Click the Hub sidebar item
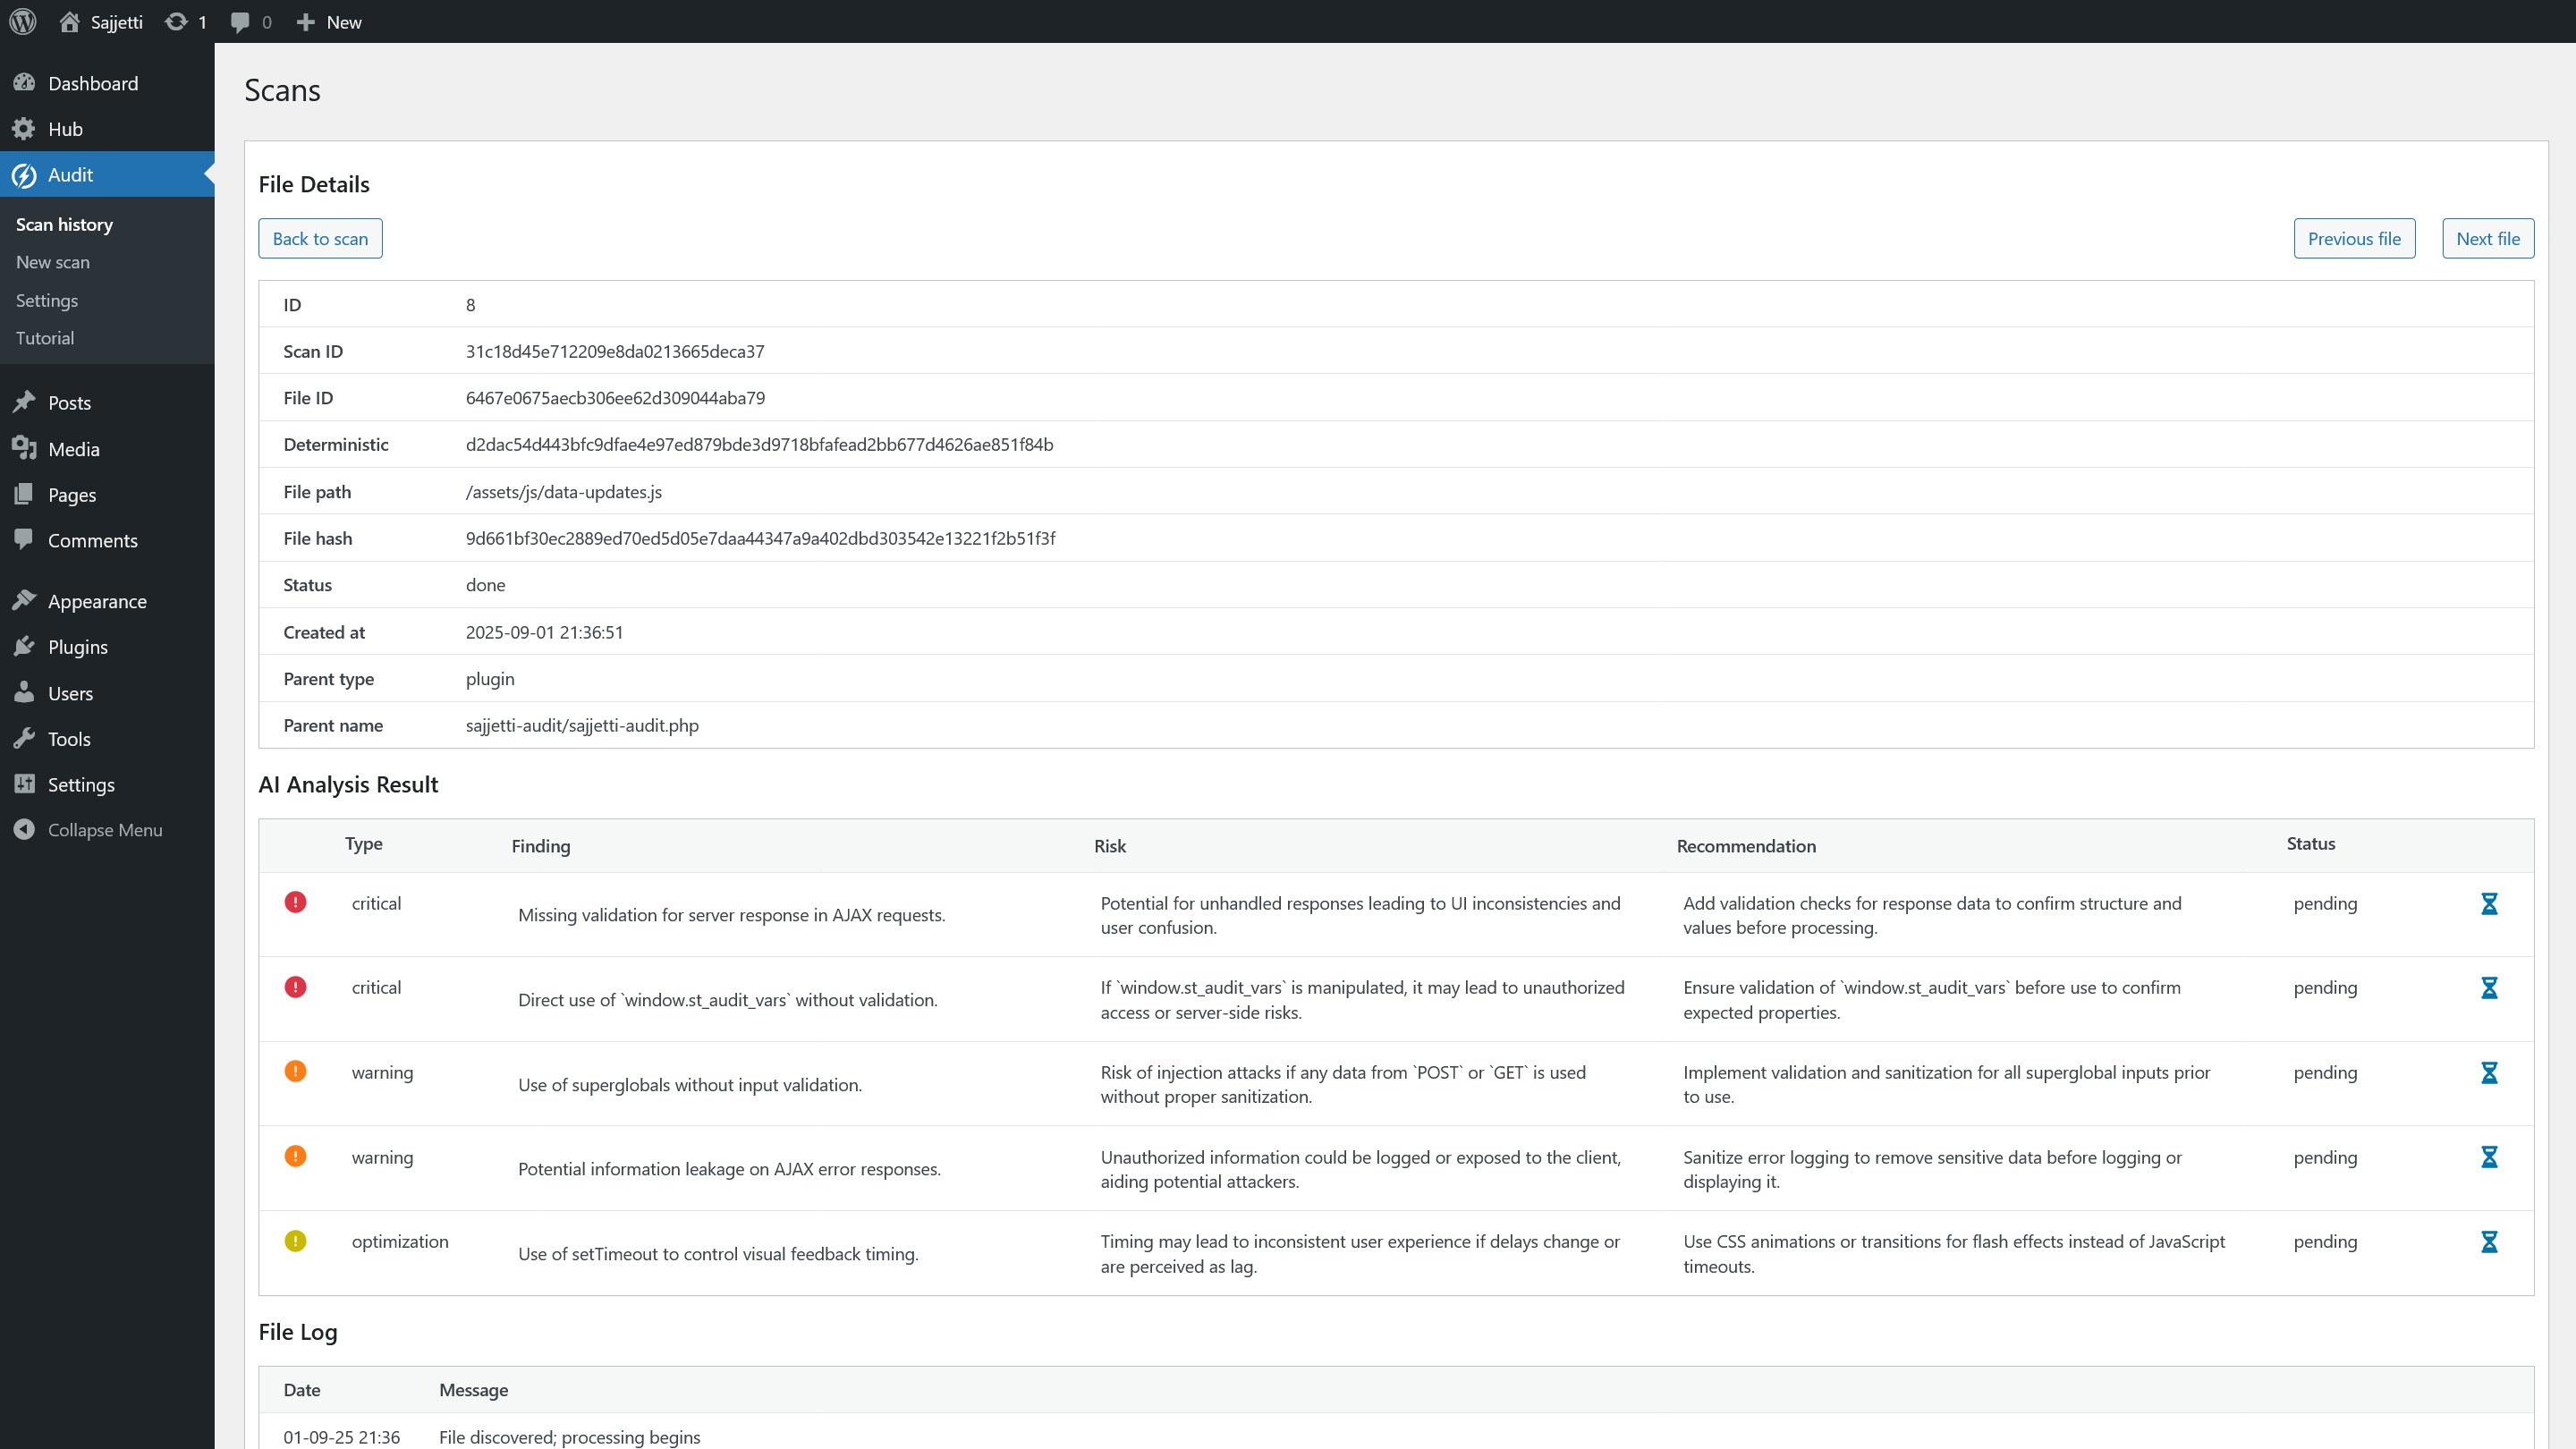The height and width of the screenshot is (1449, 2576). 65,129
